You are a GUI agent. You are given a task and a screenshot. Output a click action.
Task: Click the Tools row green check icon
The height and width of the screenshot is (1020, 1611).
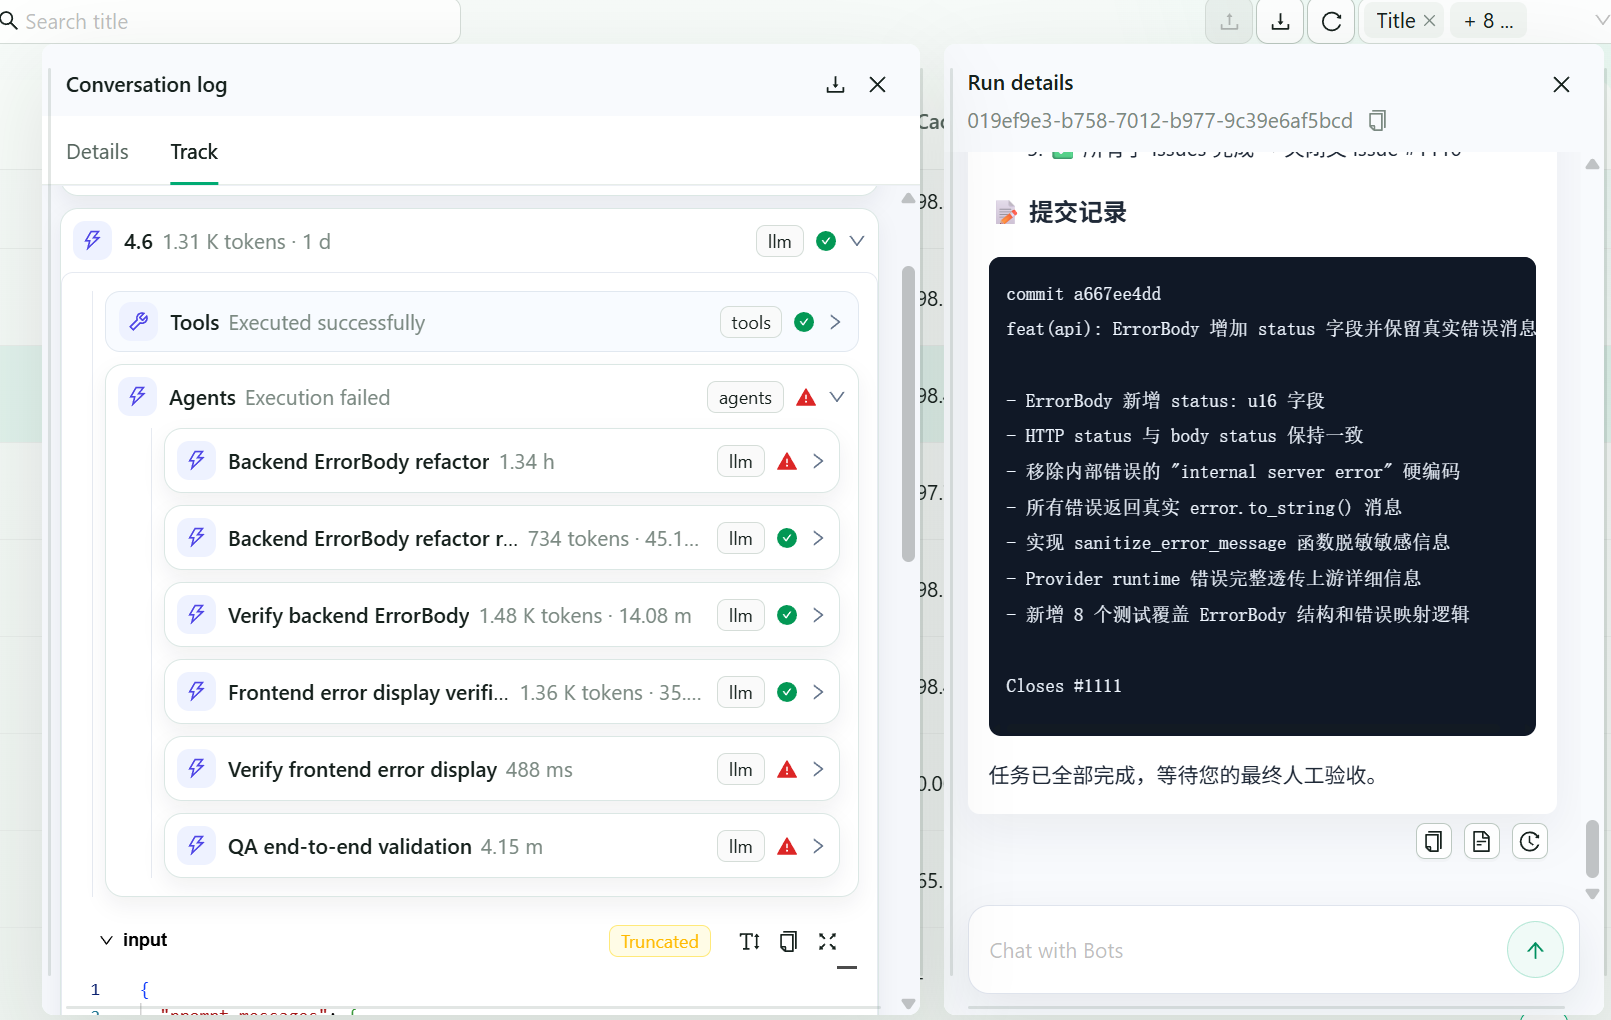(804, 322)
